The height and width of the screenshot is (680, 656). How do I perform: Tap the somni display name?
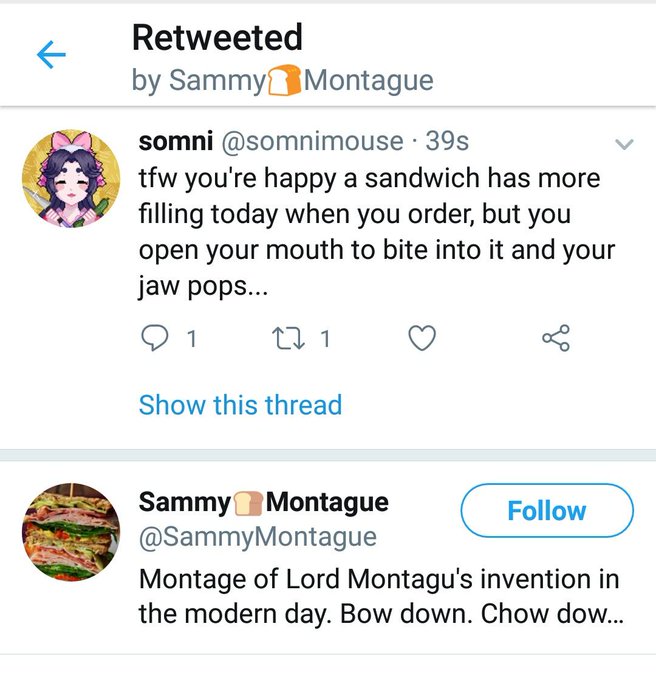click(x=176, y=141)
